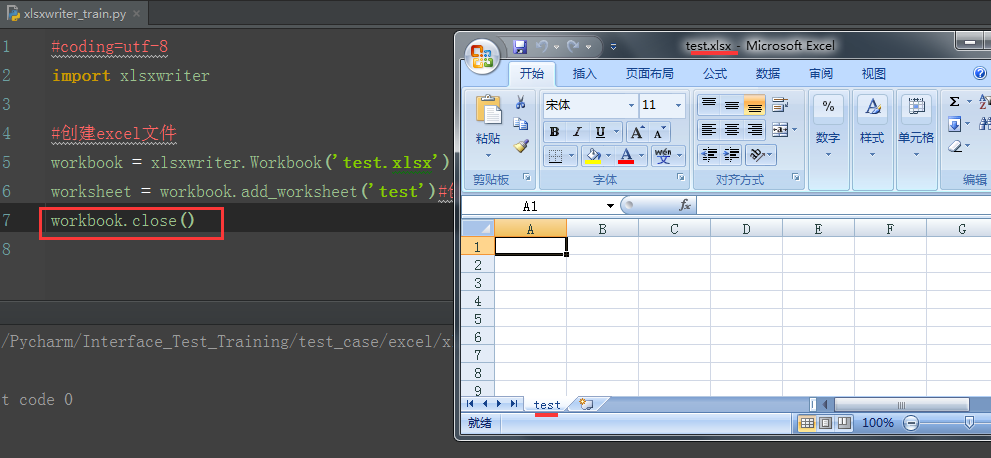Zoom out with the minus button
Viewport: 991px width, 458px height.
(911, 423)
